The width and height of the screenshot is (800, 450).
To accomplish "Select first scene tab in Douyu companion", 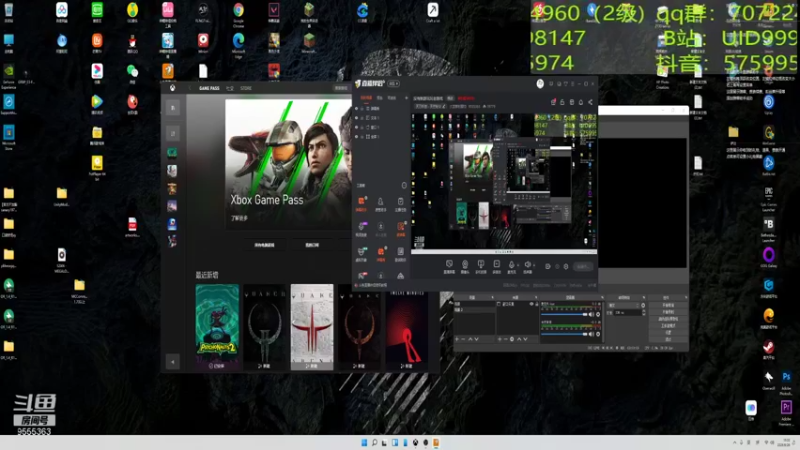I will pos(366,97).
